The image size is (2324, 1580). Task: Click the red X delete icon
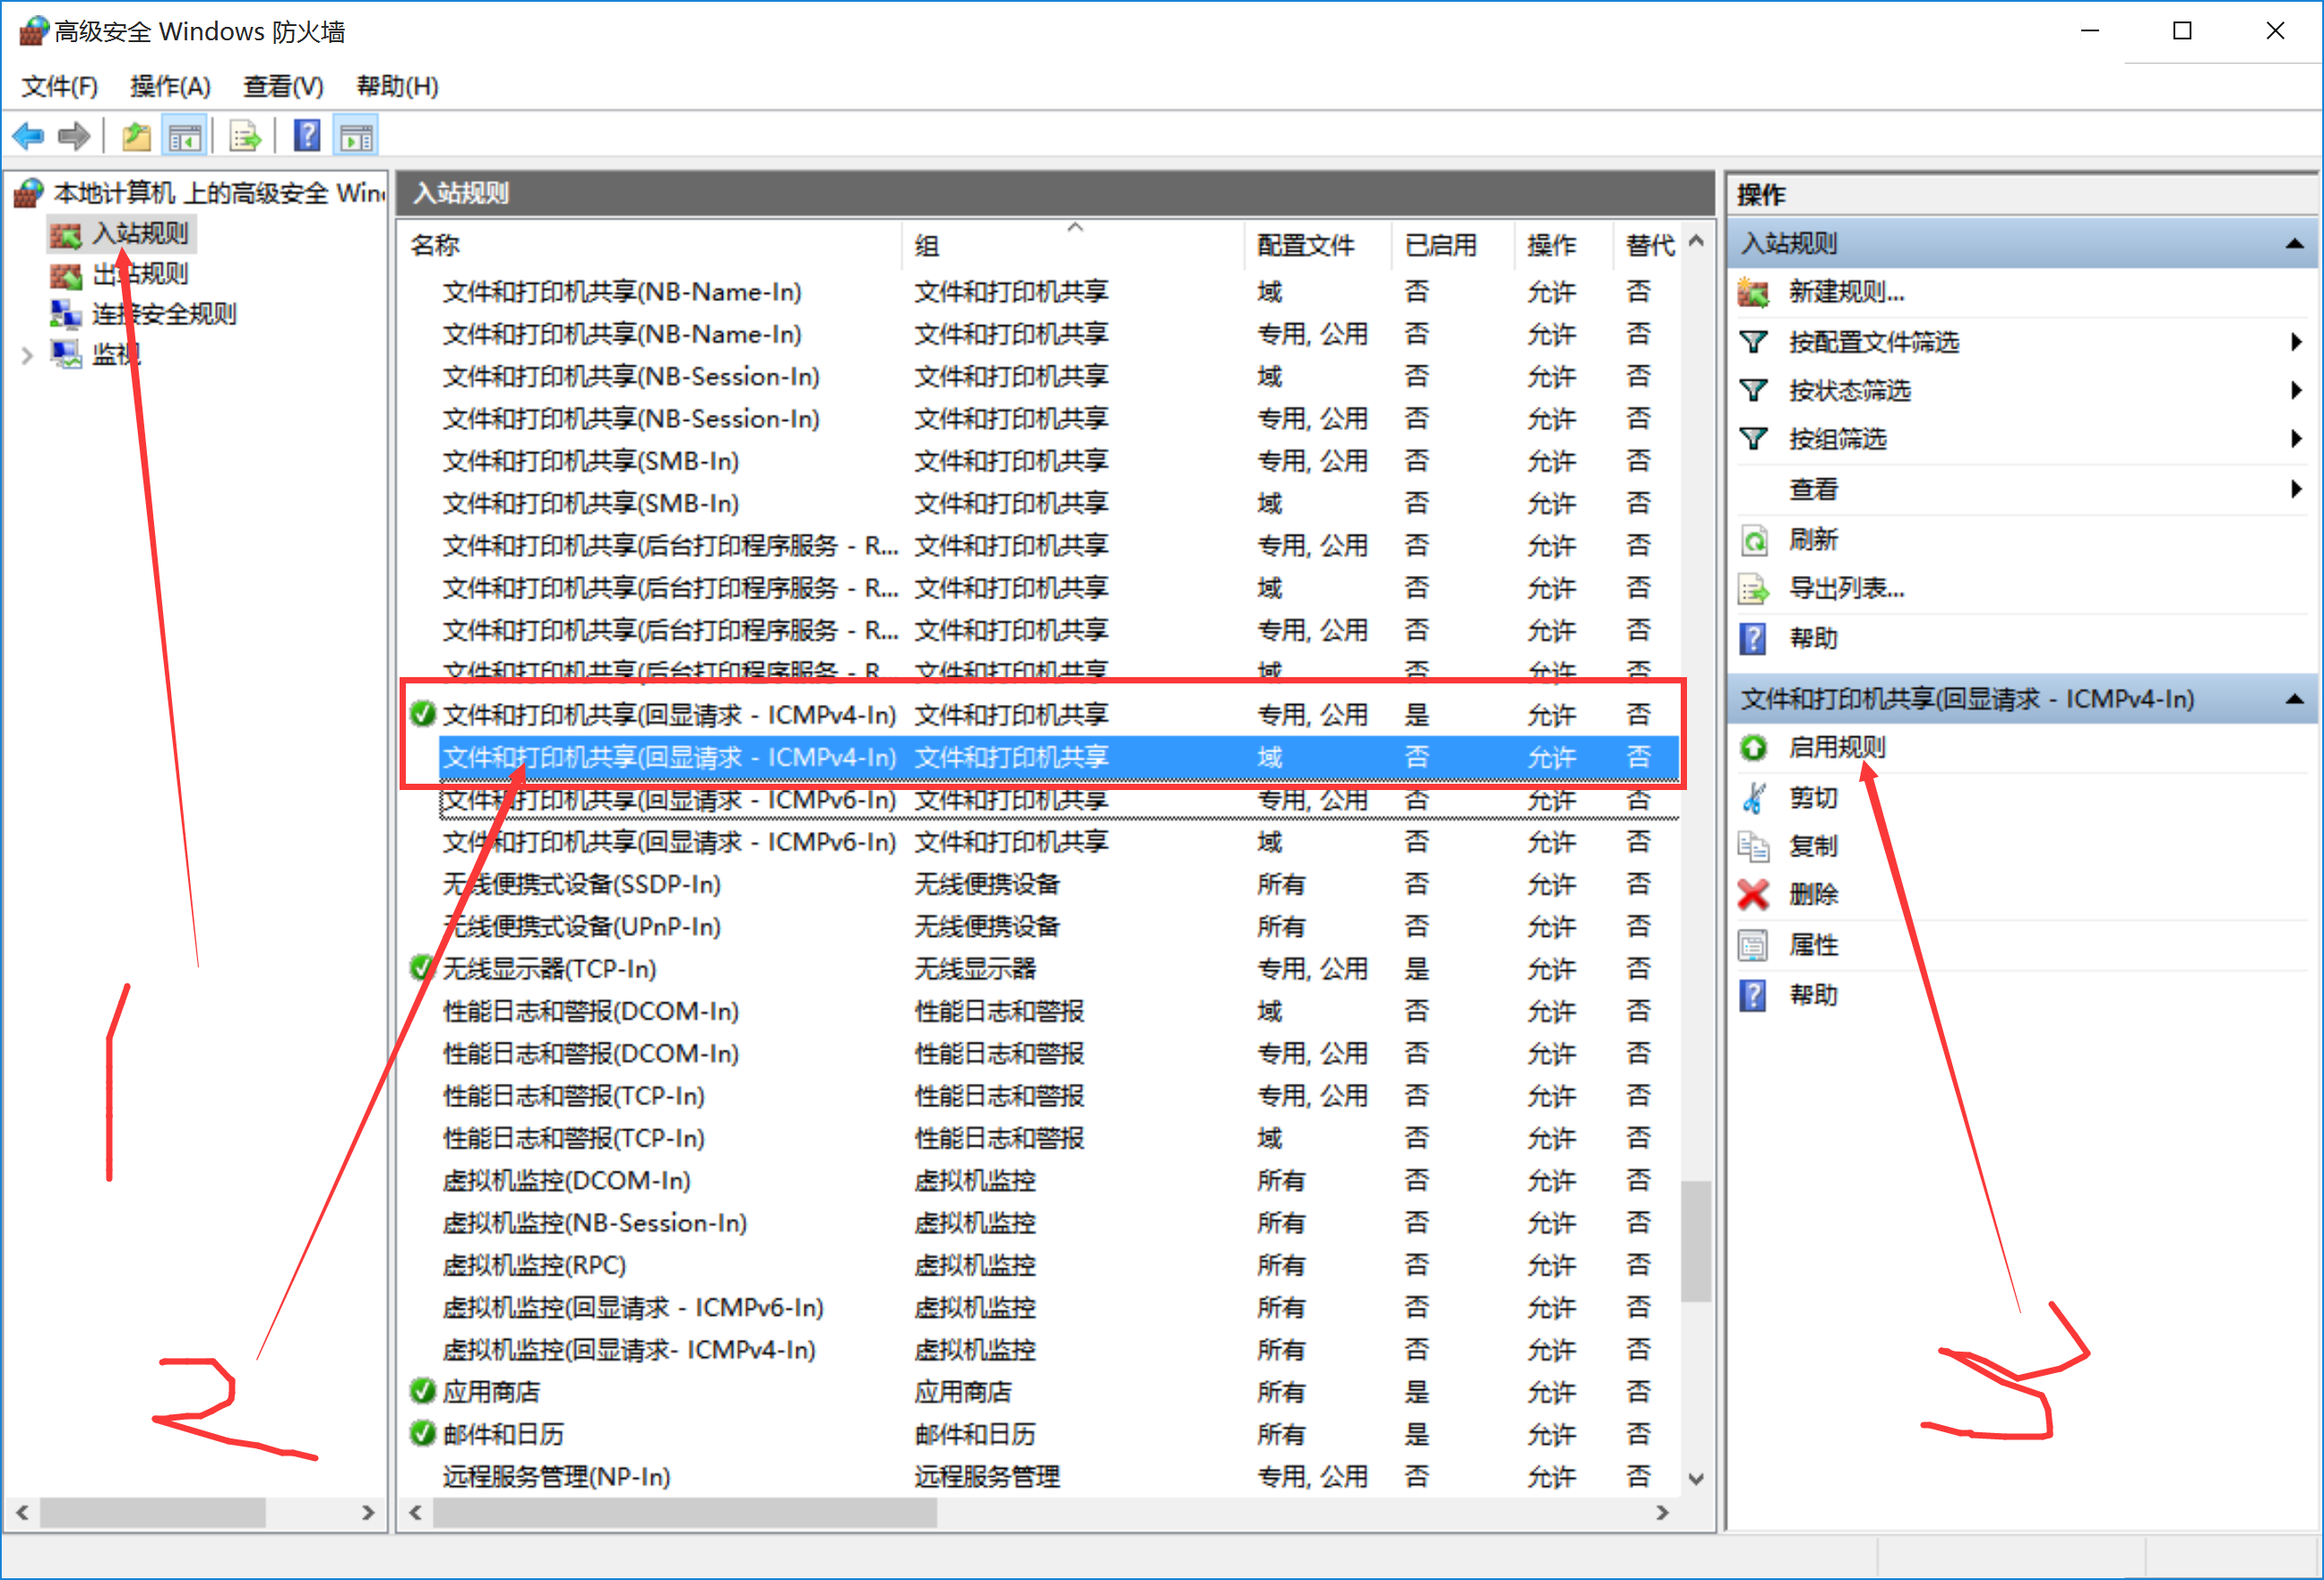click(x=1753, y=894)
